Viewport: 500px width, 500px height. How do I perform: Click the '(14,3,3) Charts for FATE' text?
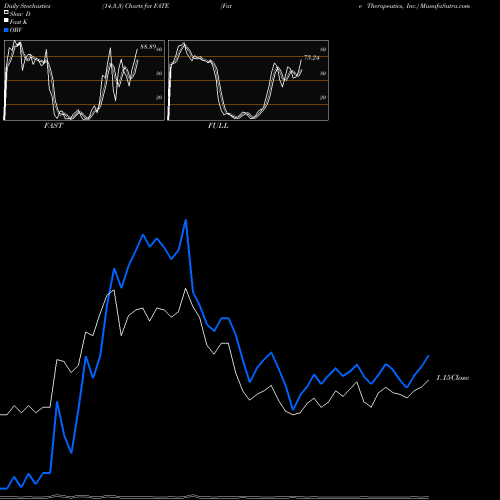(x=136, y=6)
